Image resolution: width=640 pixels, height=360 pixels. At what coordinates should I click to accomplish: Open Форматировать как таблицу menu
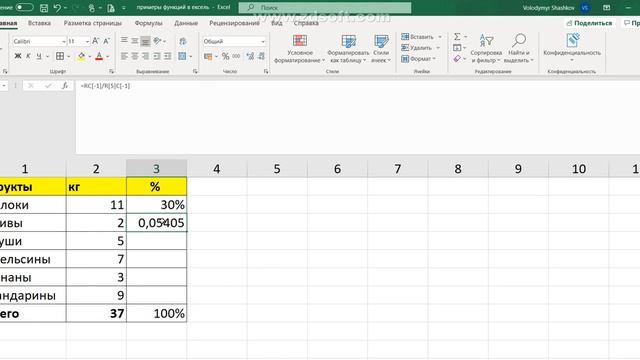348,49
